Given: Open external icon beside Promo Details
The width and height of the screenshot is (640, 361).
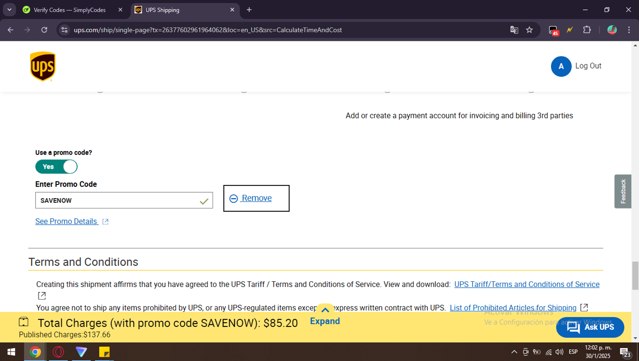Looking at the screenshot, I should tap(105, 221).
